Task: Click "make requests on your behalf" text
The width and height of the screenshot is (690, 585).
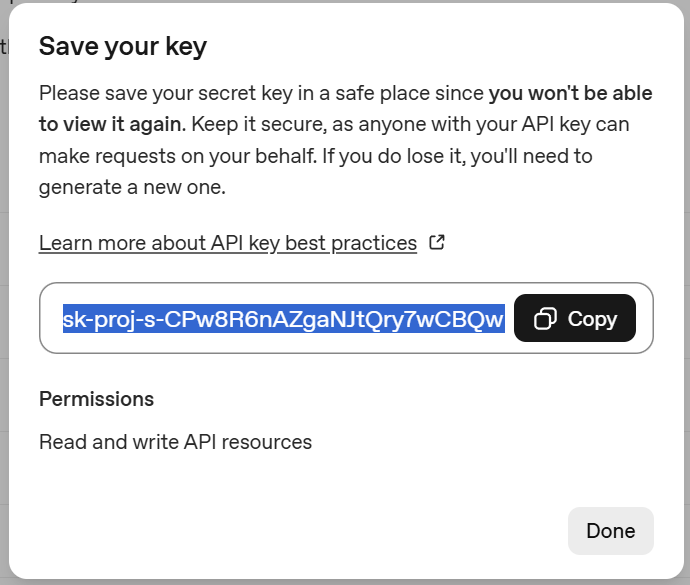Action: tap(170, 156)
